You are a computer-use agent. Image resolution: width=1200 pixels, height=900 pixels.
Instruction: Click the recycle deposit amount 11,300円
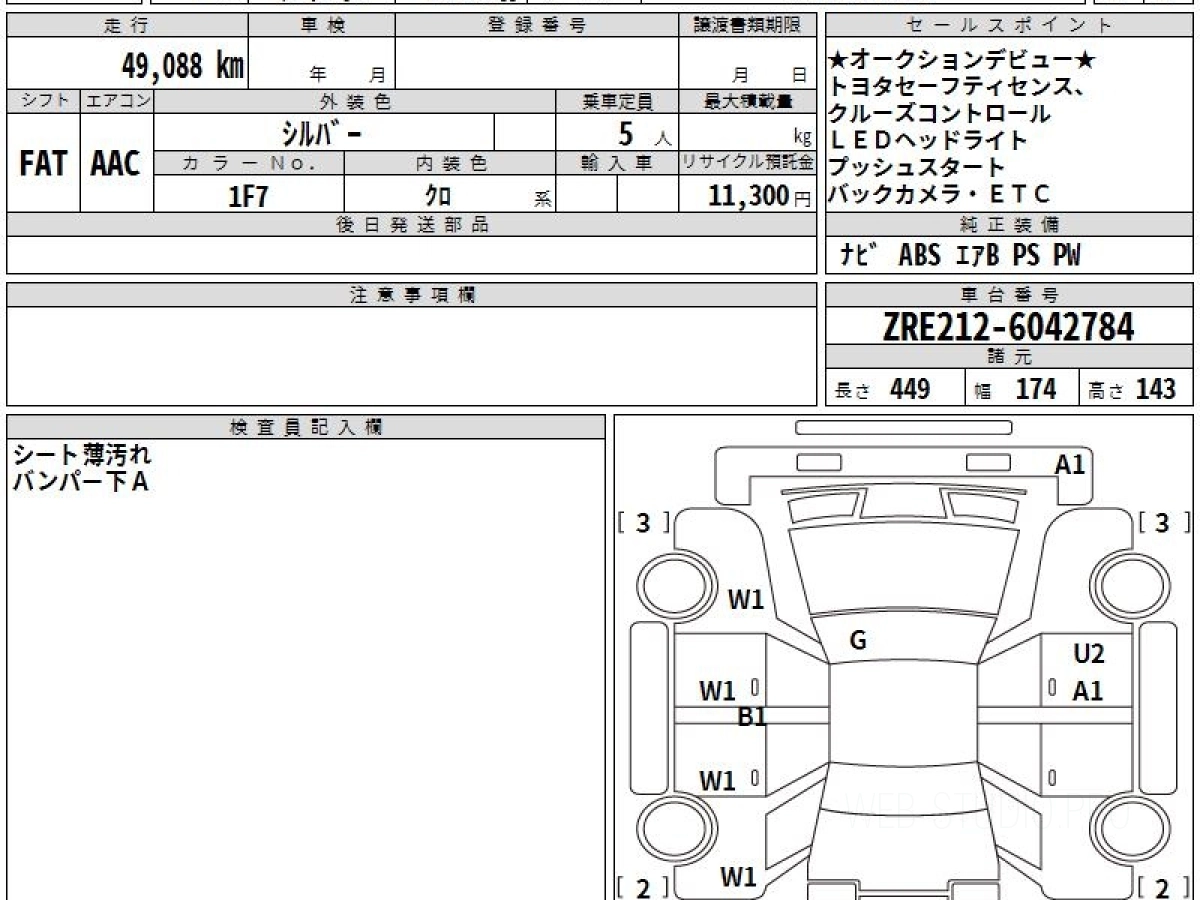click(x=760, y=196)
